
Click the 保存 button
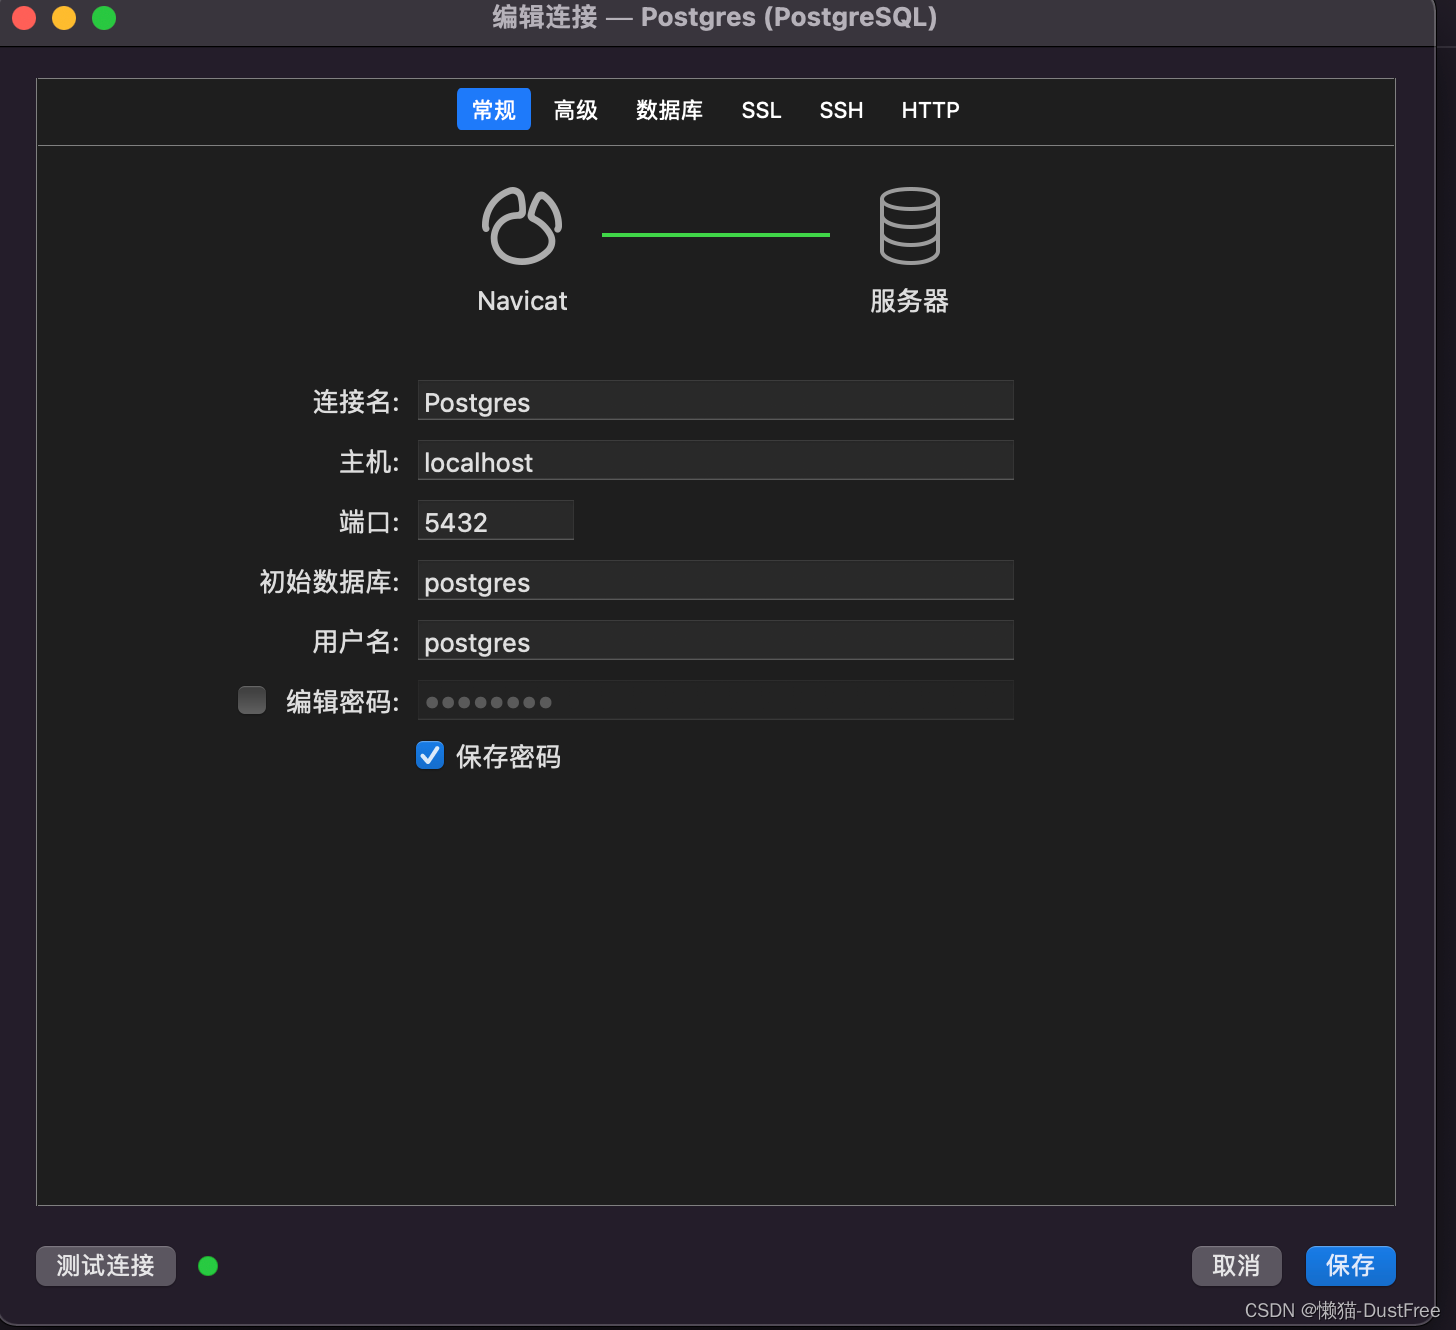pos(1350,1266)
